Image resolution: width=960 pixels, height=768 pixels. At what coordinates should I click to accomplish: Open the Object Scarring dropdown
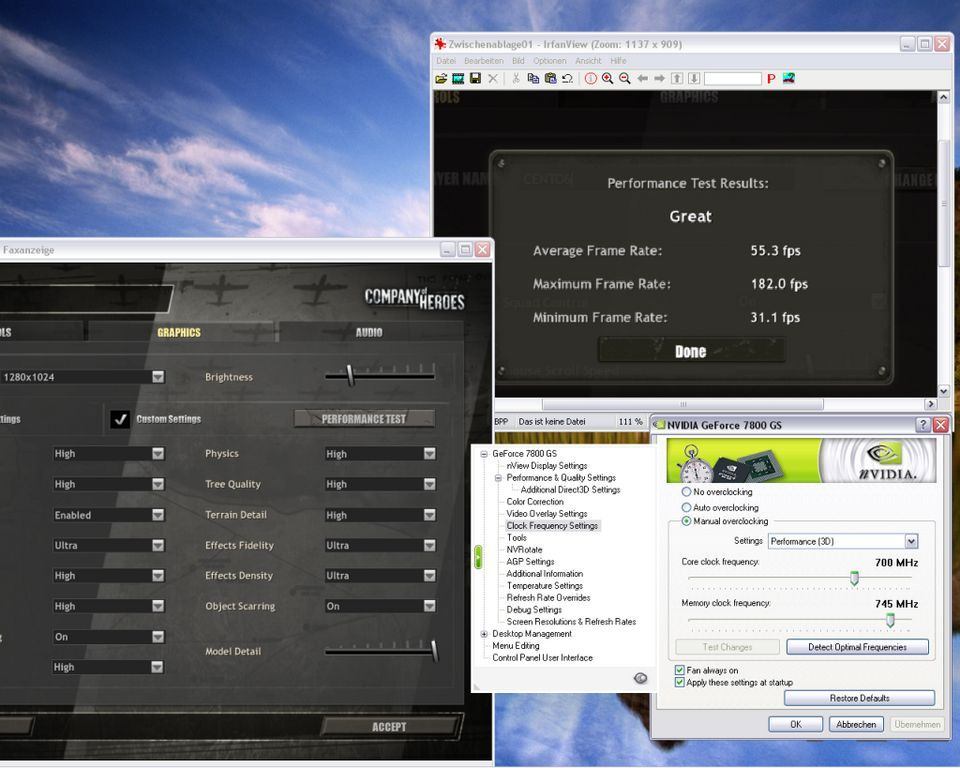point(430,606)
